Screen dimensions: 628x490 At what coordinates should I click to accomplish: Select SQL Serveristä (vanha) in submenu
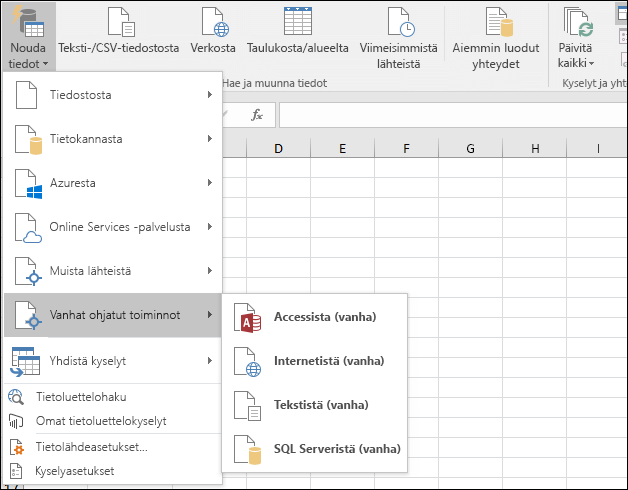point(315,450)
